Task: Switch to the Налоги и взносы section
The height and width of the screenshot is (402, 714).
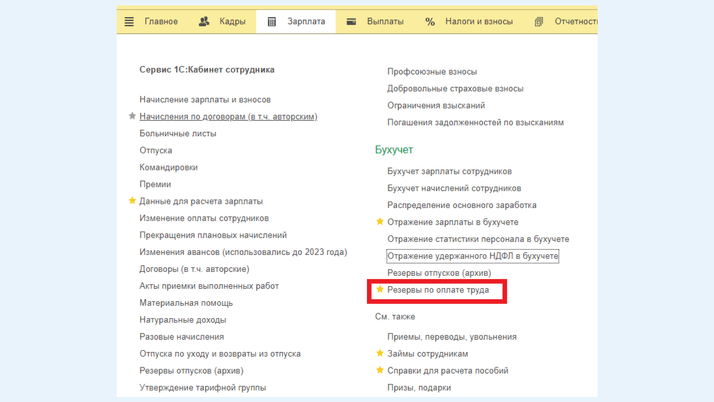Action: [x=478, y=21]
